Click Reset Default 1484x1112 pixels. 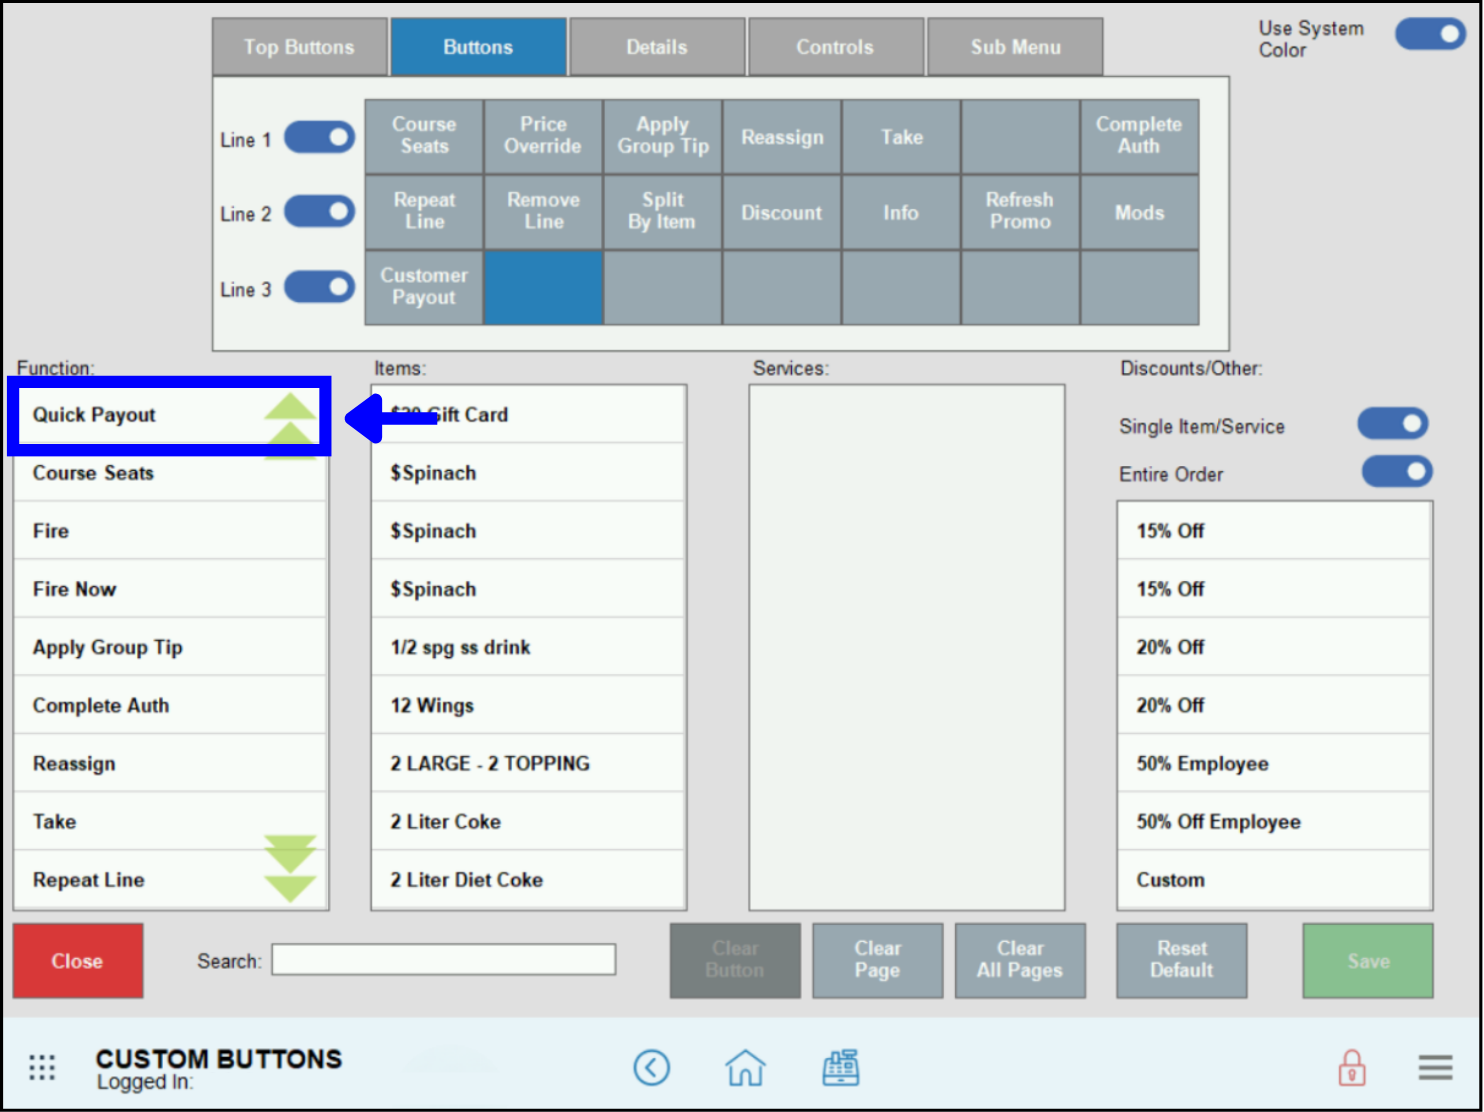pyautogui.click(x=1181, y=960)
